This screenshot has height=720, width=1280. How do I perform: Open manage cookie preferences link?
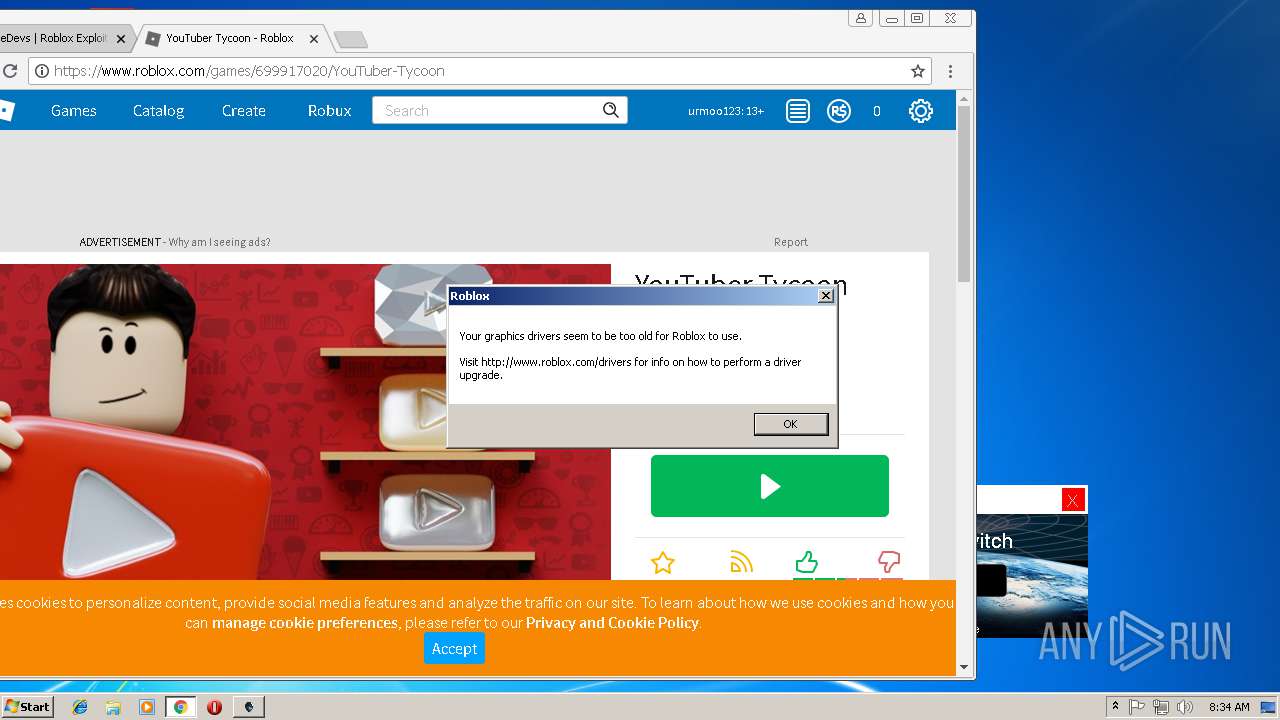305,623
